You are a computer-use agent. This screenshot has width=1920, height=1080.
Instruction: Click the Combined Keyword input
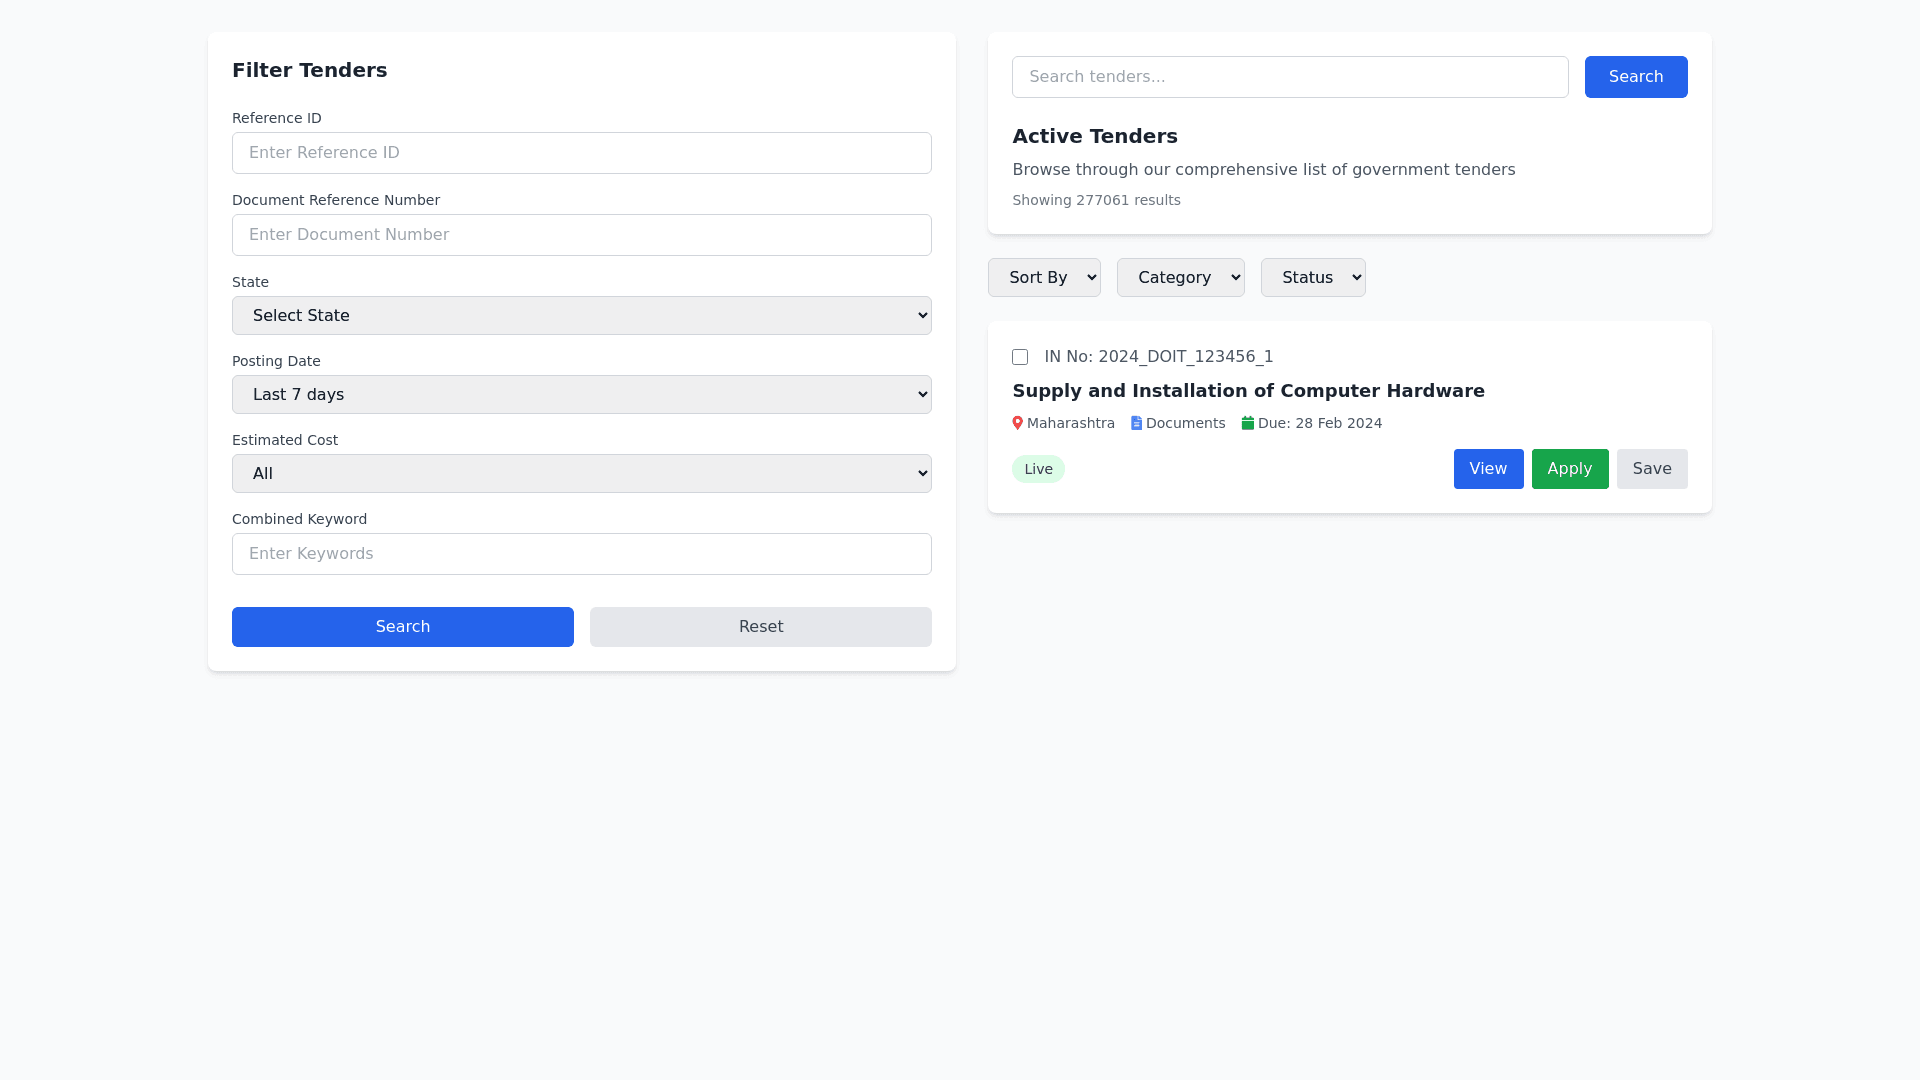581,553
